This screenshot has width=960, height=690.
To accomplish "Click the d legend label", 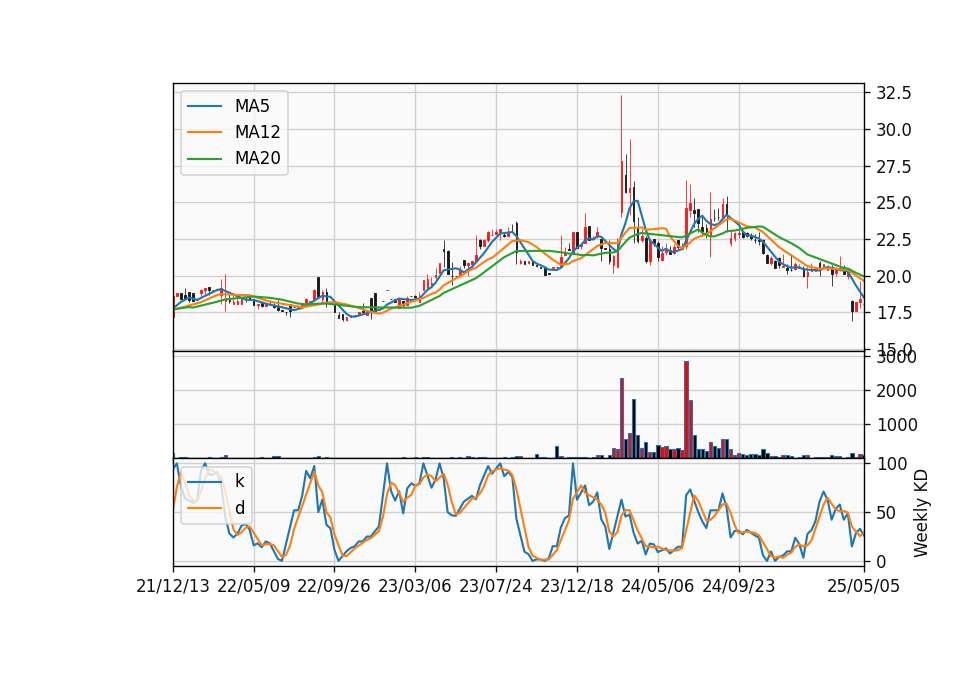I will (239, 508).
